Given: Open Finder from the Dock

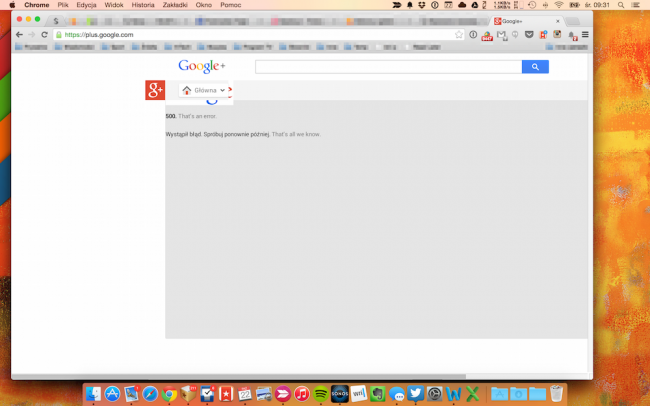Looking at the screenshot, I should (93, 394).
